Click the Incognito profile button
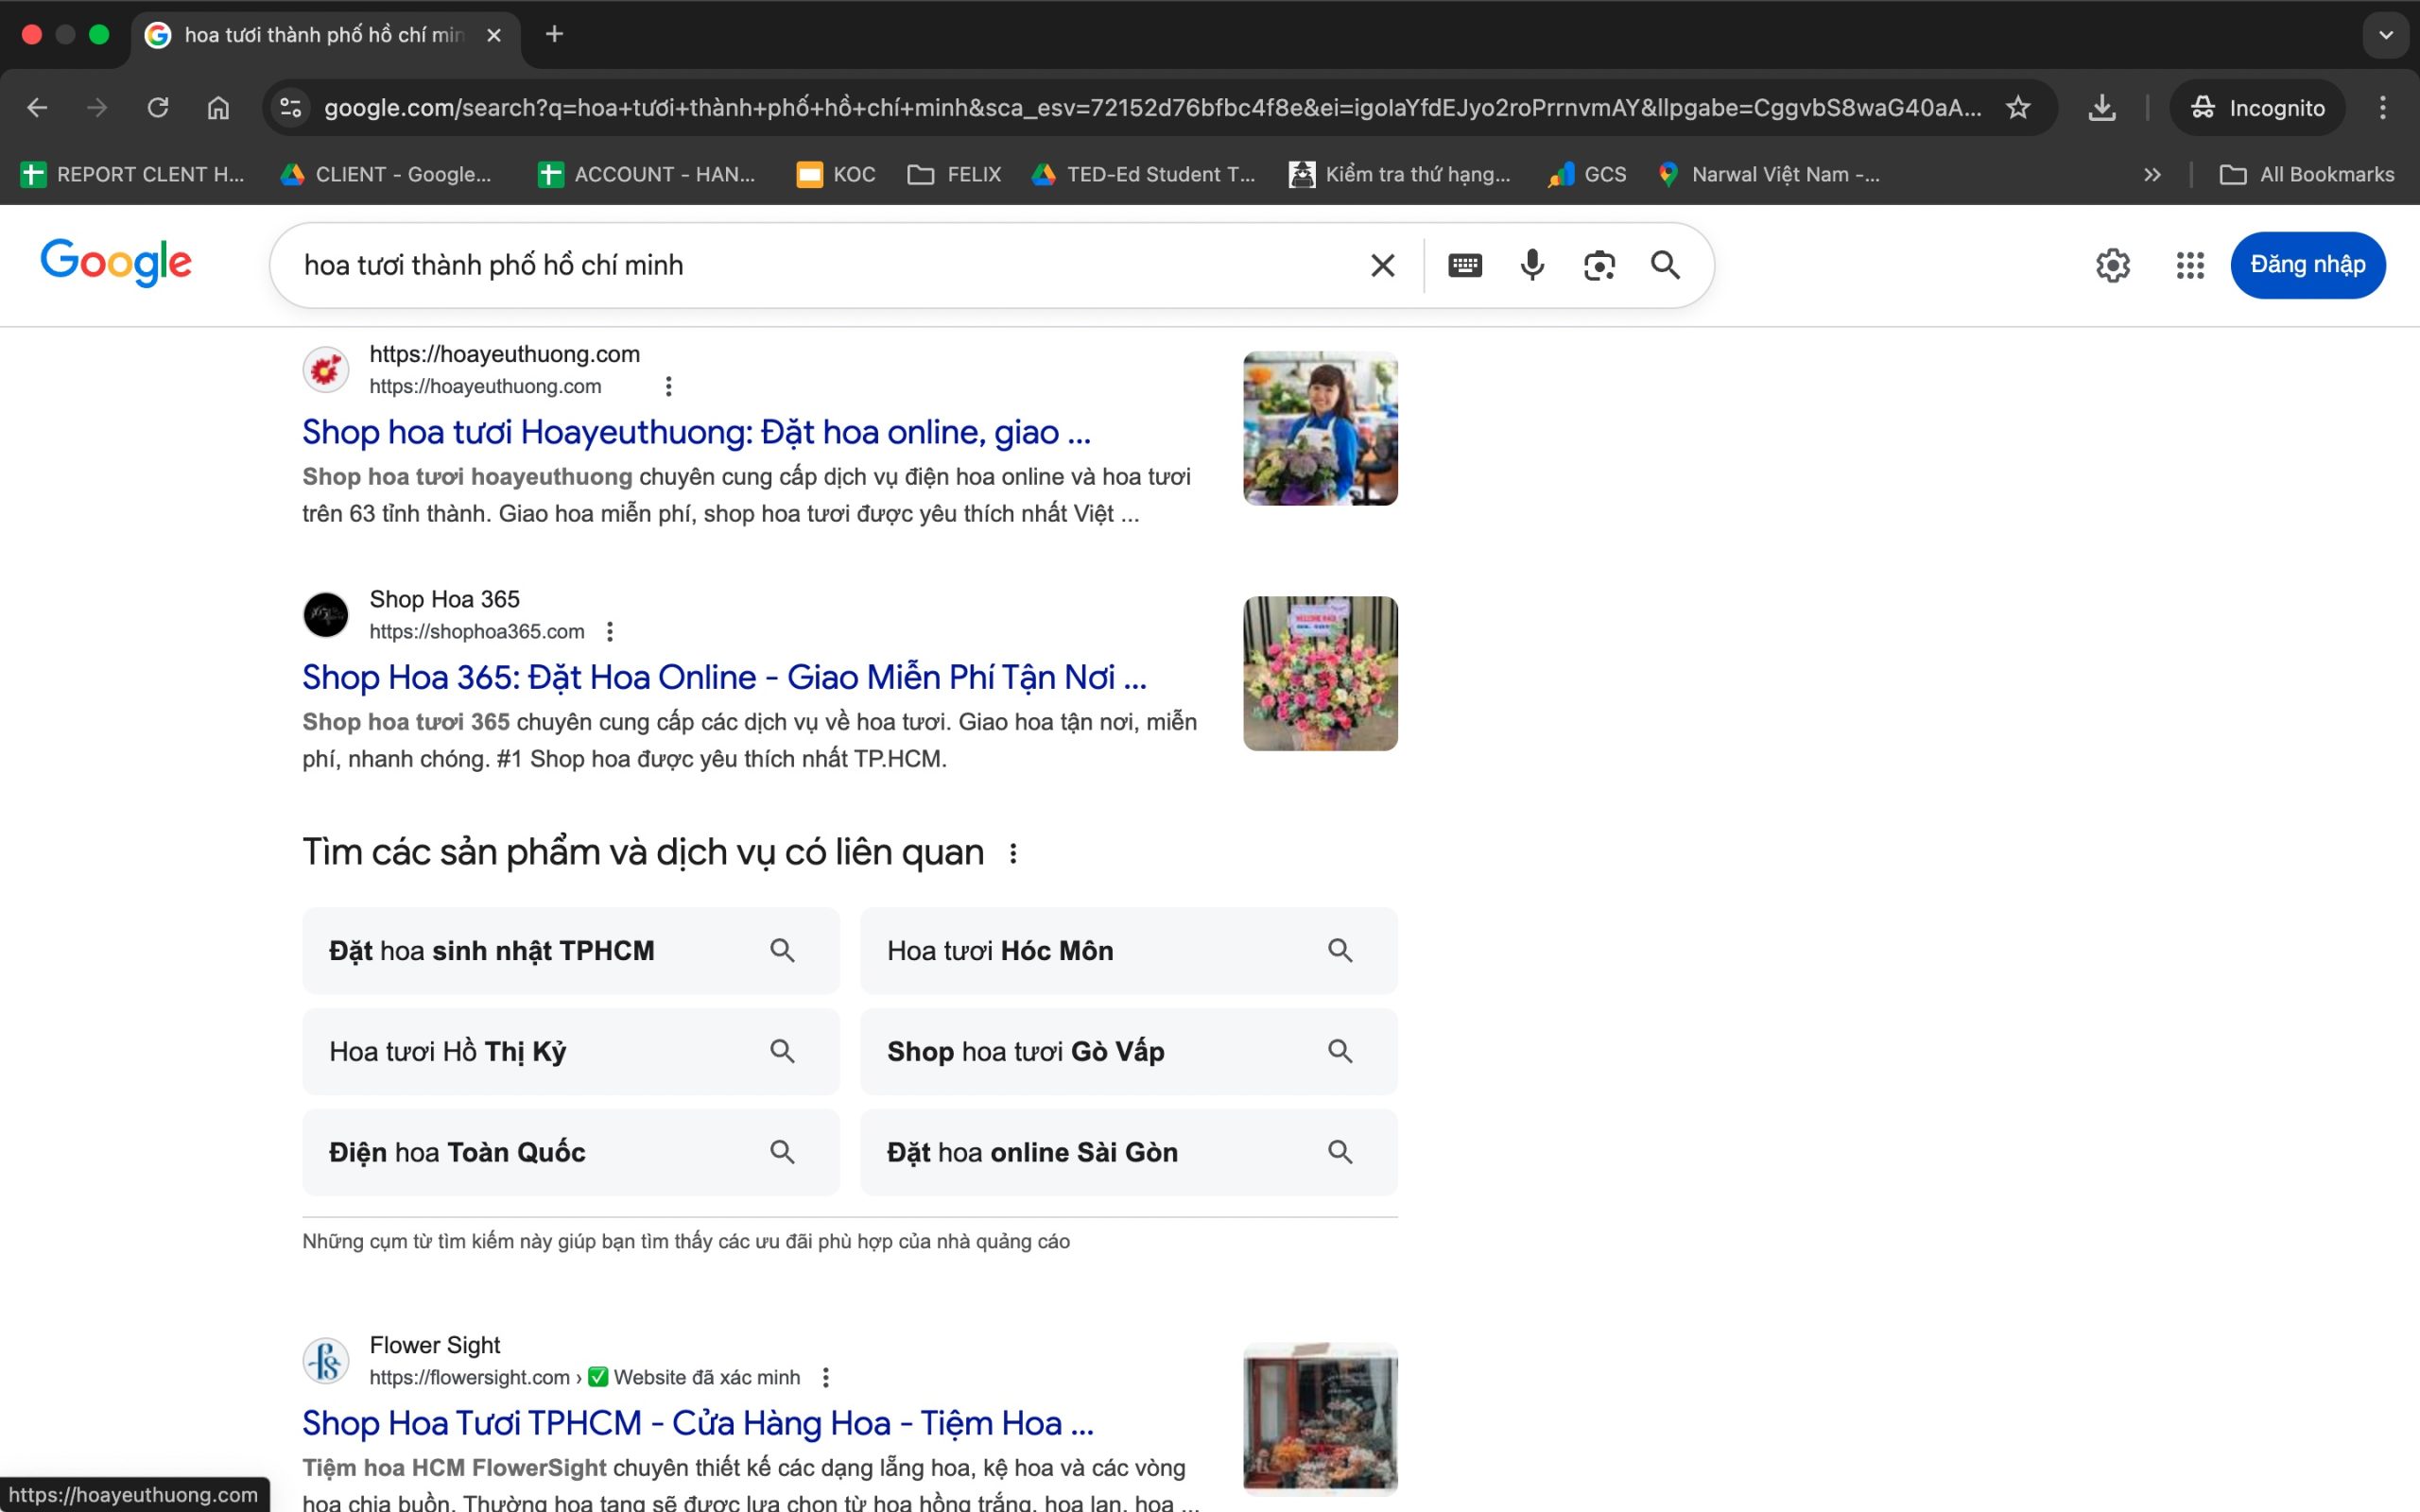 tap(2257, 108)
